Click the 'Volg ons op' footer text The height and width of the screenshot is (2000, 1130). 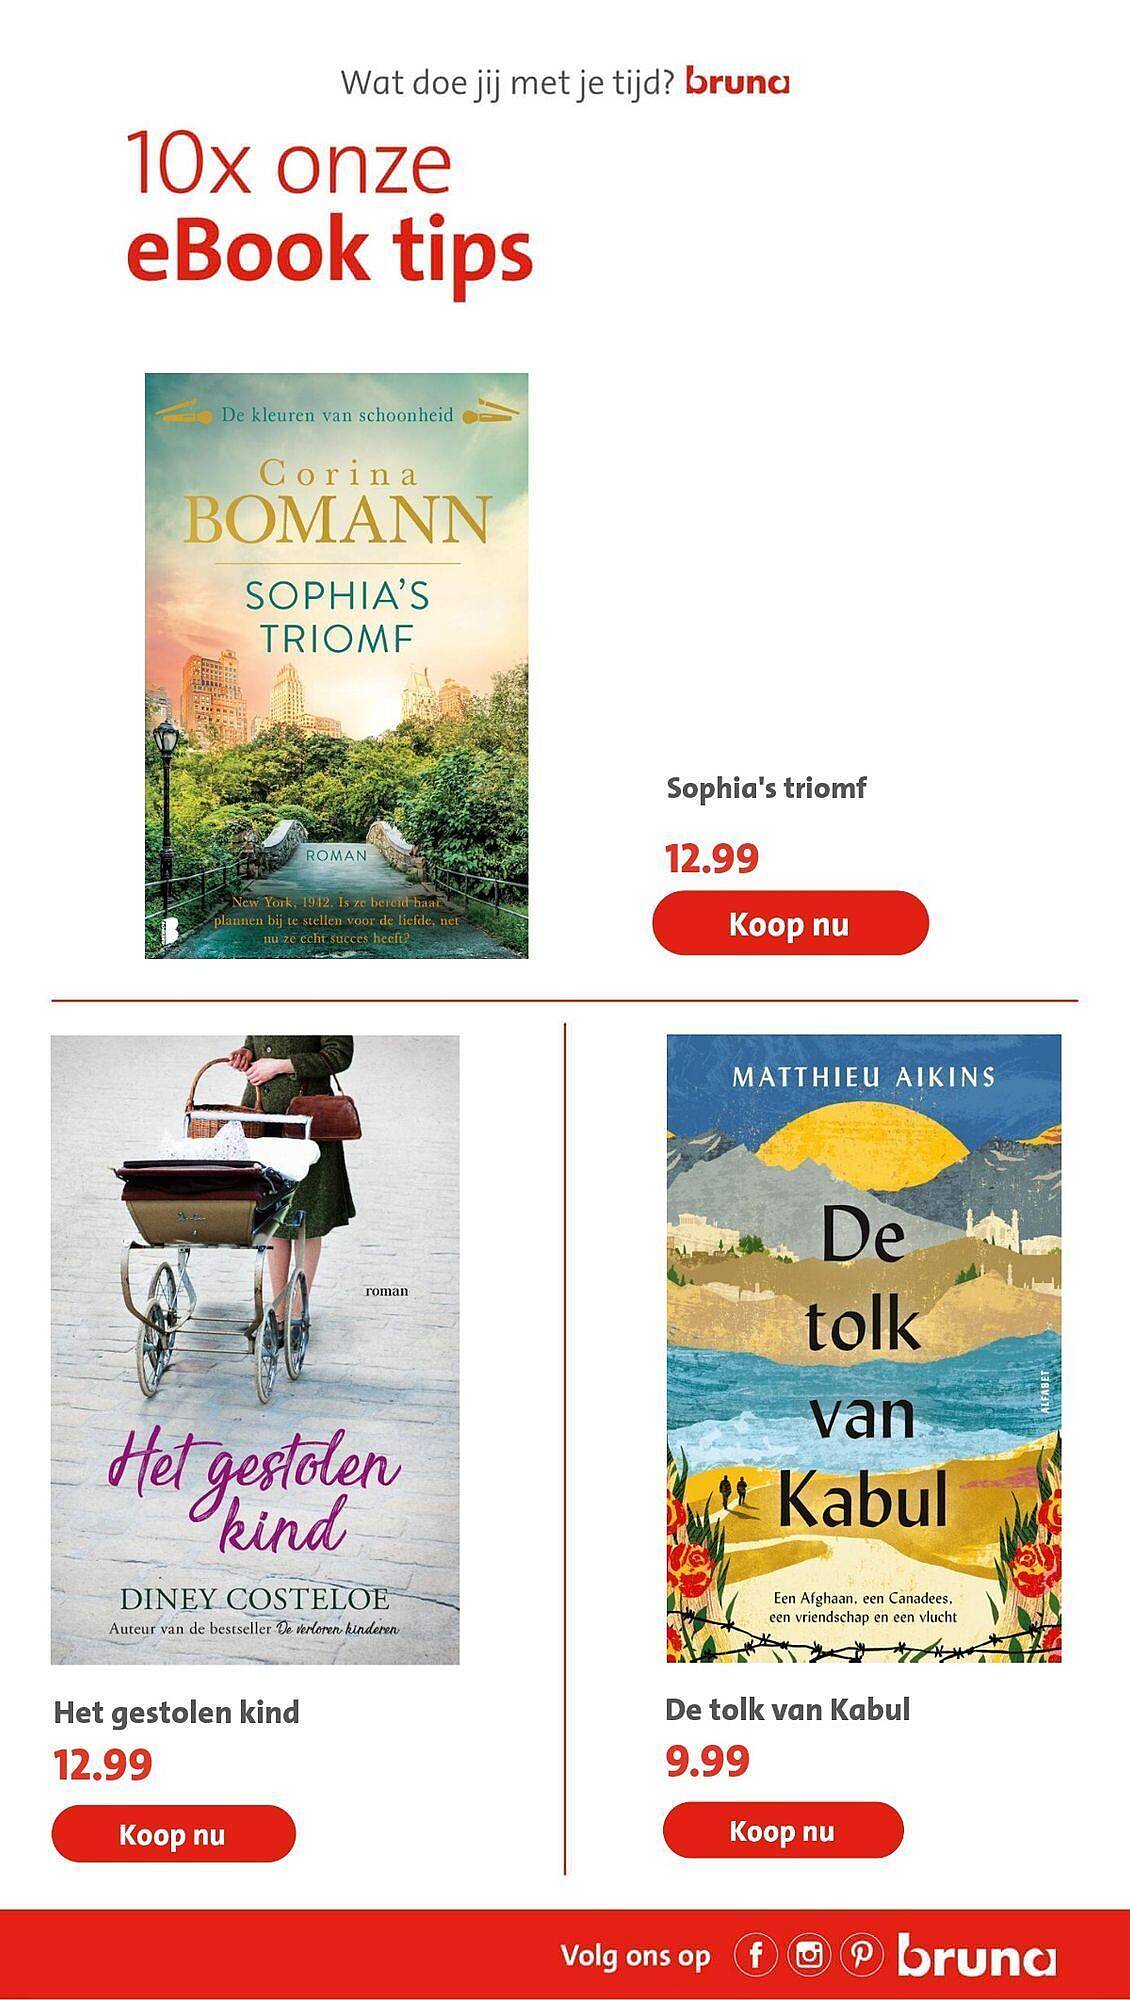click(x=636, y=1955)
